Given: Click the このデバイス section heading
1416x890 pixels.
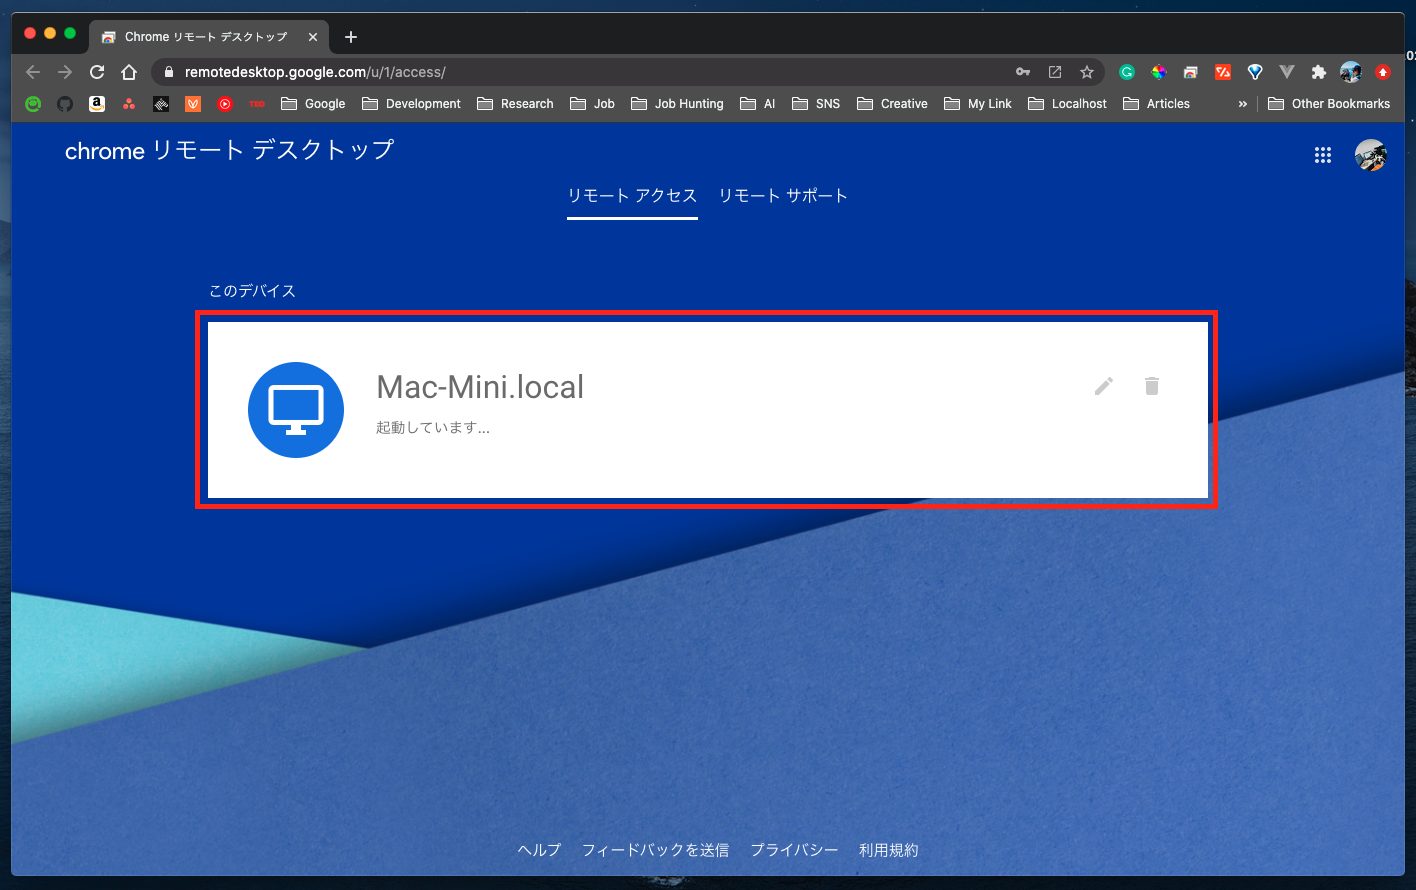Looking at the screenshot, I should (x=252, y=291).
